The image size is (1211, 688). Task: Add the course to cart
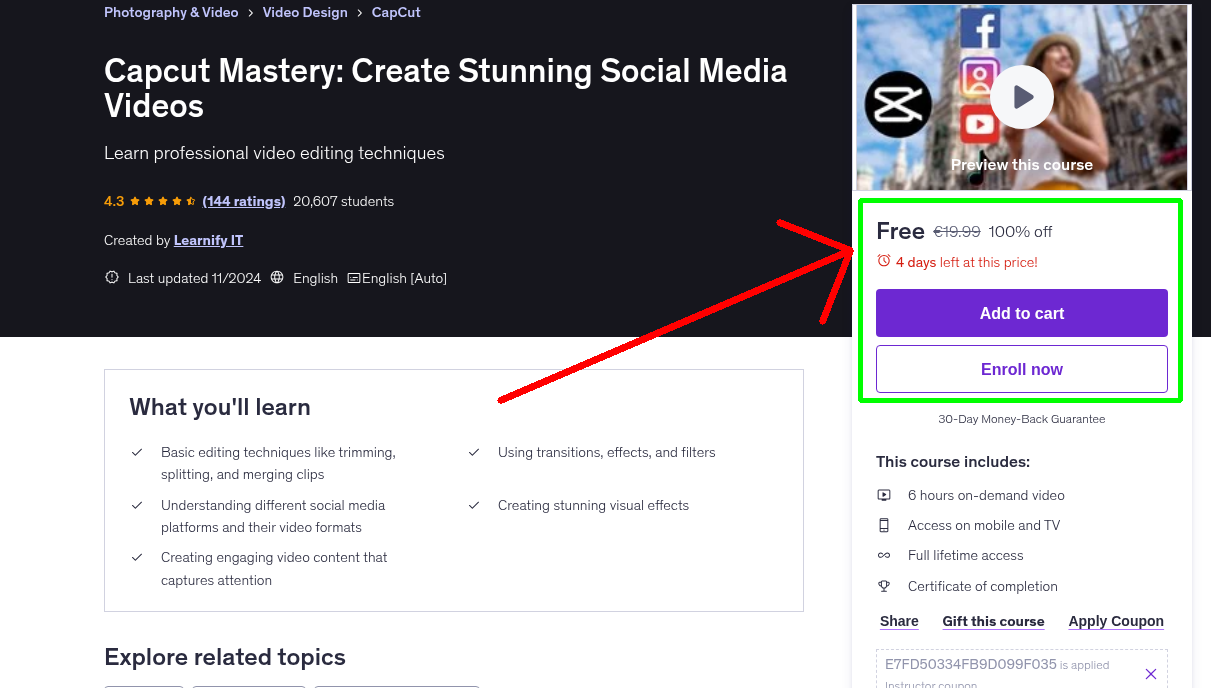(1022, 313)
